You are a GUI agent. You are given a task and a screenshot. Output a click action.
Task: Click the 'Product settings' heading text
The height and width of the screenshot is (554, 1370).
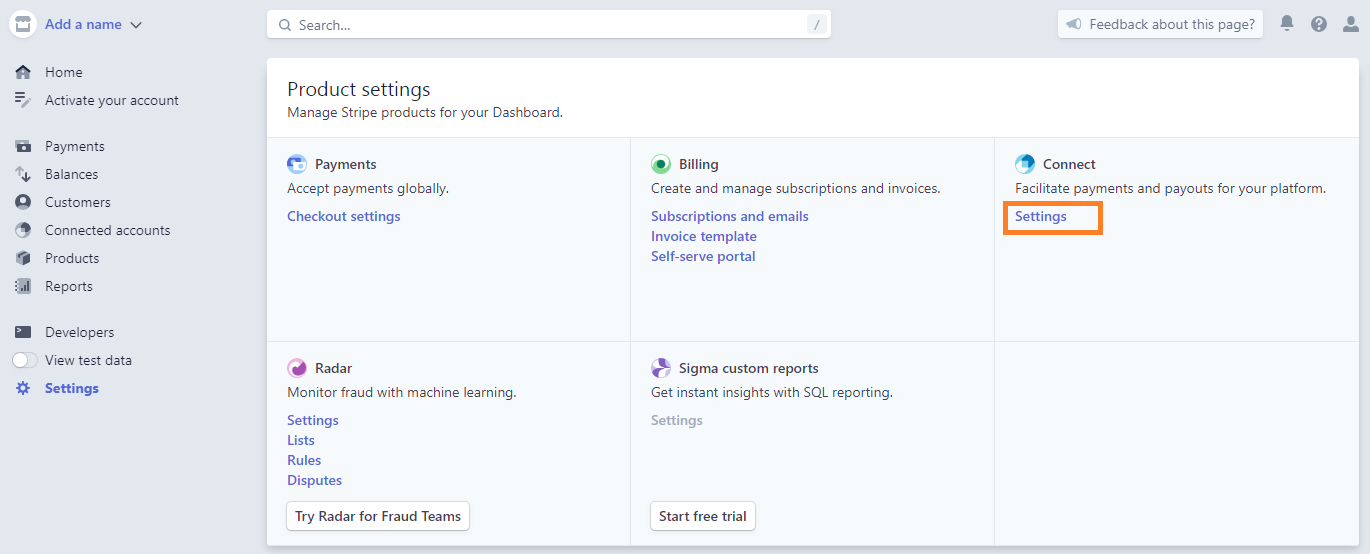359,89
